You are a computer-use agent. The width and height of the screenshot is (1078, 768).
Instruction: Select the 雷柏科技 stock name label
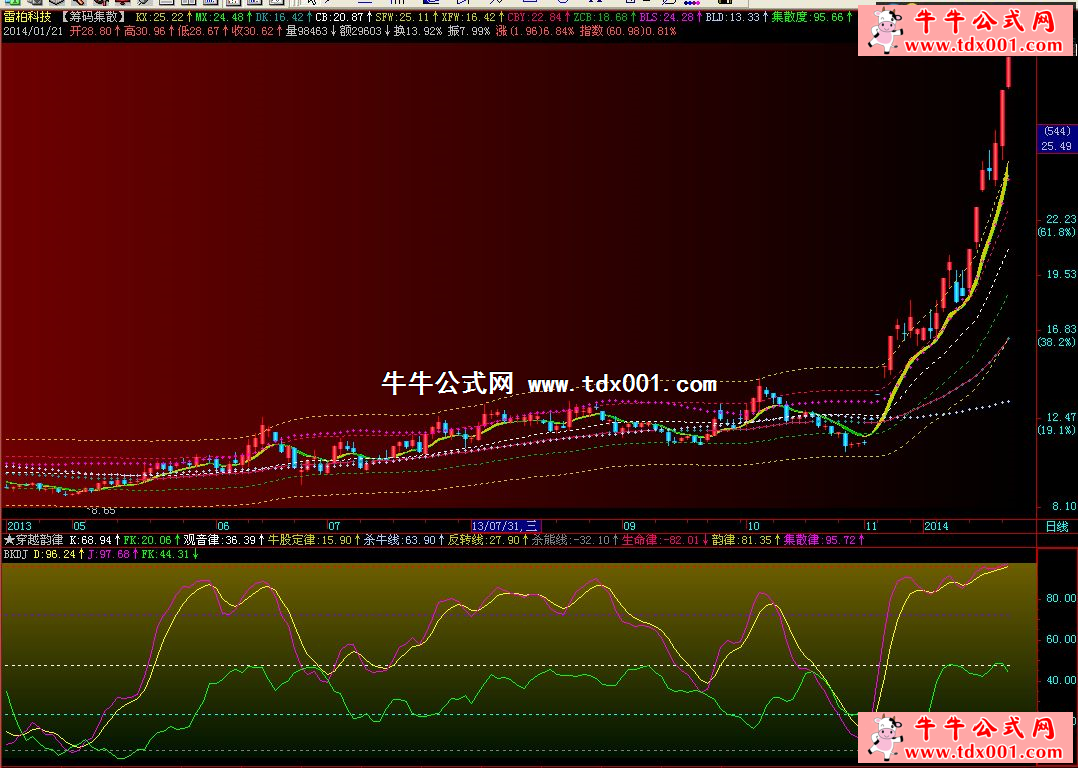pyautogui.click(x=25, y=18)
